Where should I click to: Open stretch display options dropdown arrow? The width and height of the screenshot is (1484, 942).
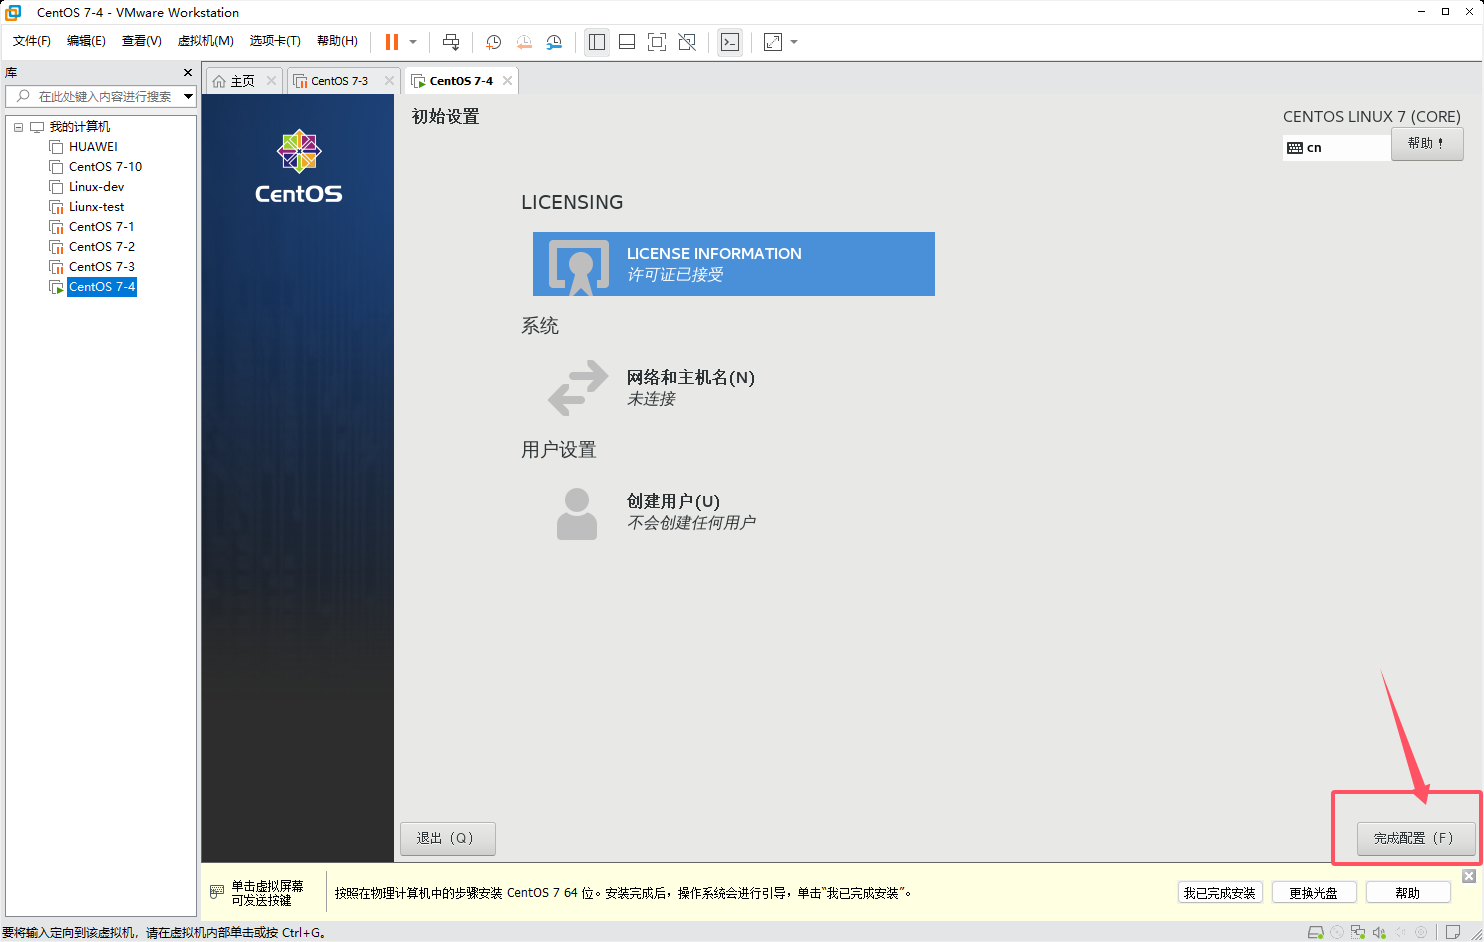click(x=794, y=42)
